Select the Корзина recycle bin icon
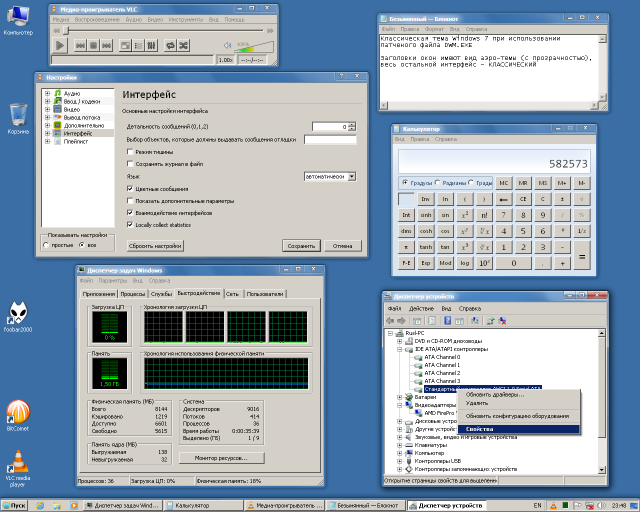 (x=18, y=113)
